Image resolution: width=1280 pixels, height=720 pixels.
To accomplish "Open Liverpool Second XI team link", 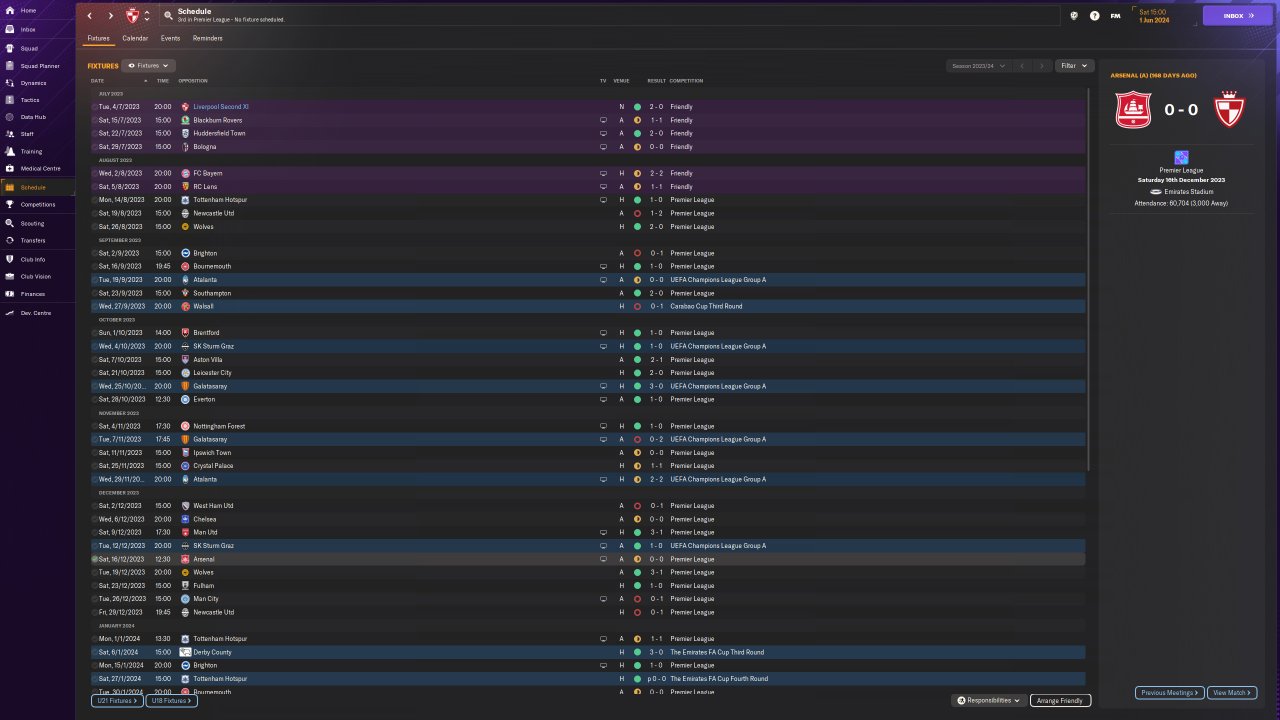I will click(x=221, y=106).
